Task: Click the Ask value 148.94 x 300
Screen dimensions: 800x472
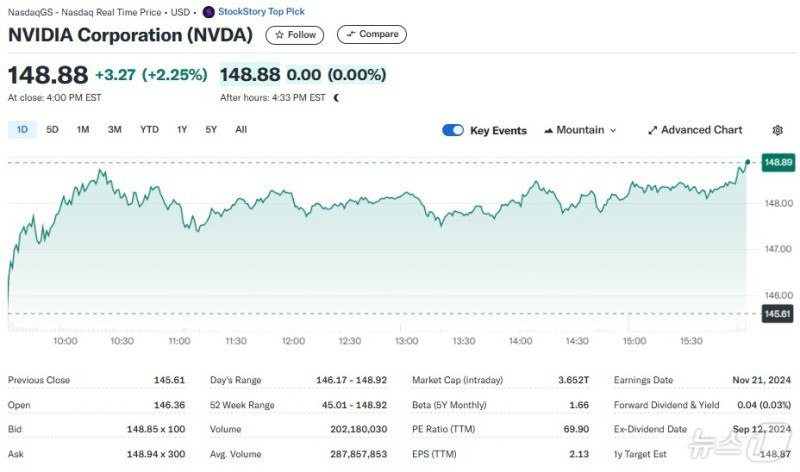Action: click(156, 454)
